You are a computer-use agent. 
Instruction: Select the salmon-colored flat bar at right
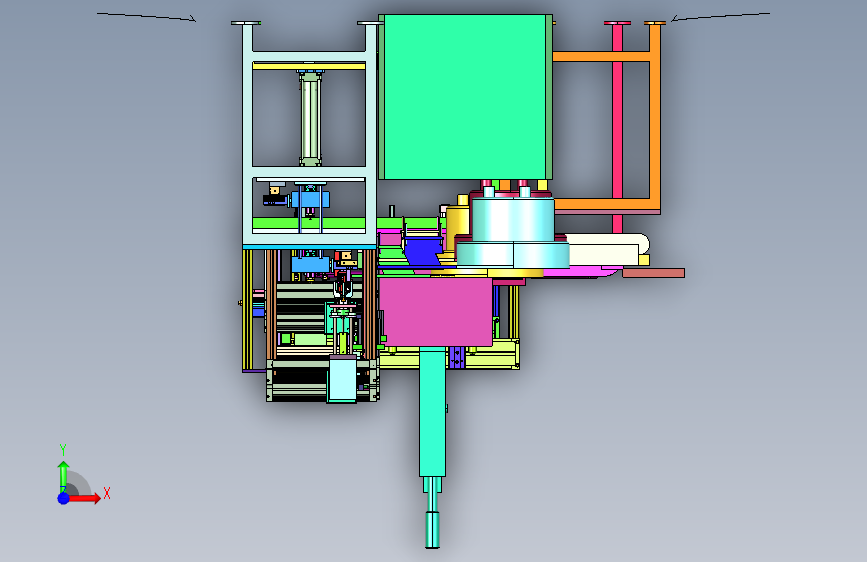pos(654,273)
